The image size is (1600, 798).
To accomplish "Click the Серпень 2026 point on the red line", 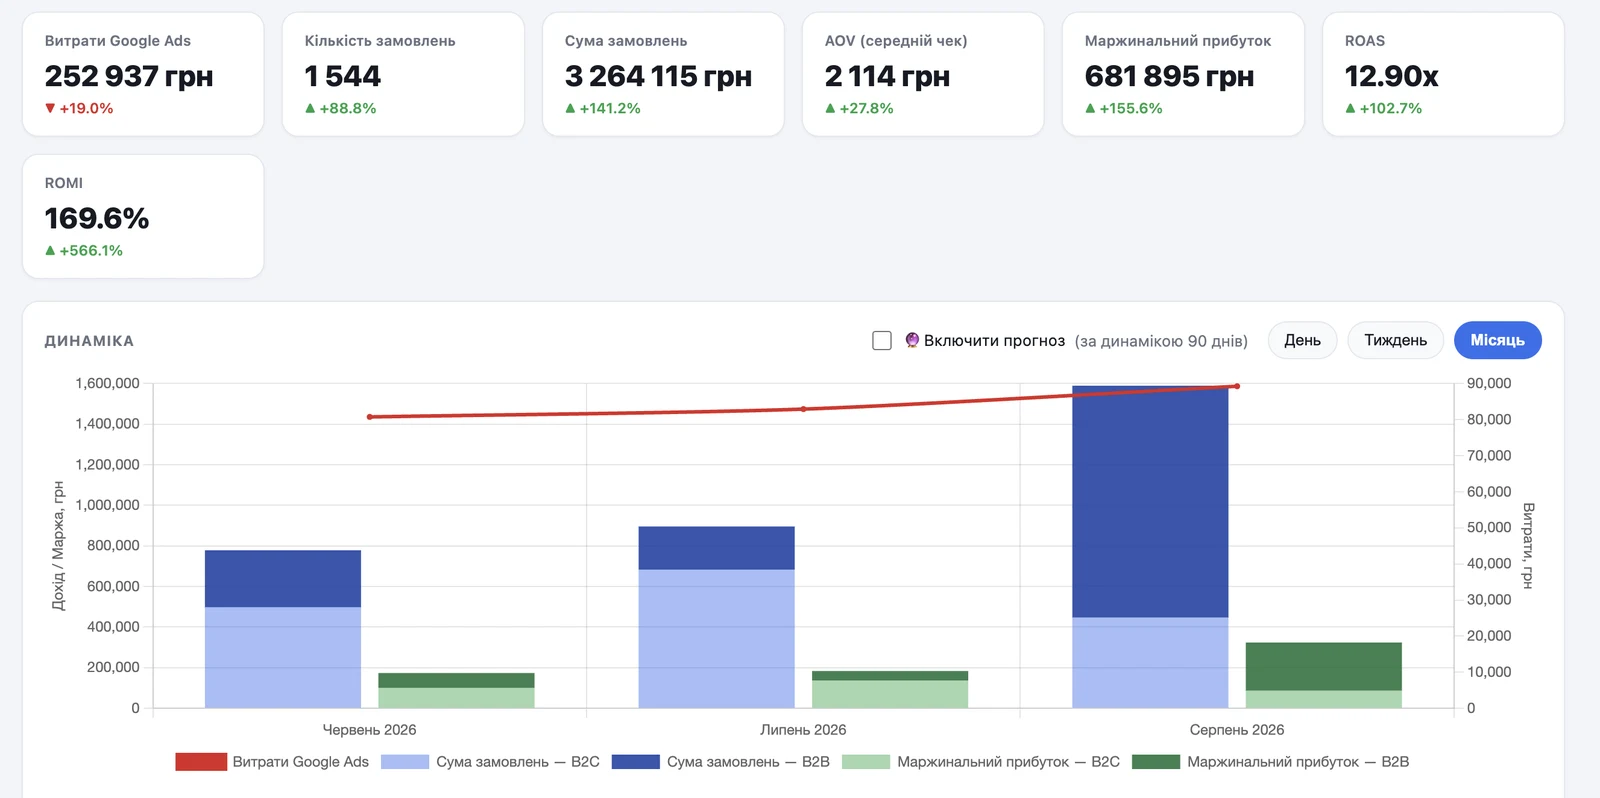I will 1237,386.
